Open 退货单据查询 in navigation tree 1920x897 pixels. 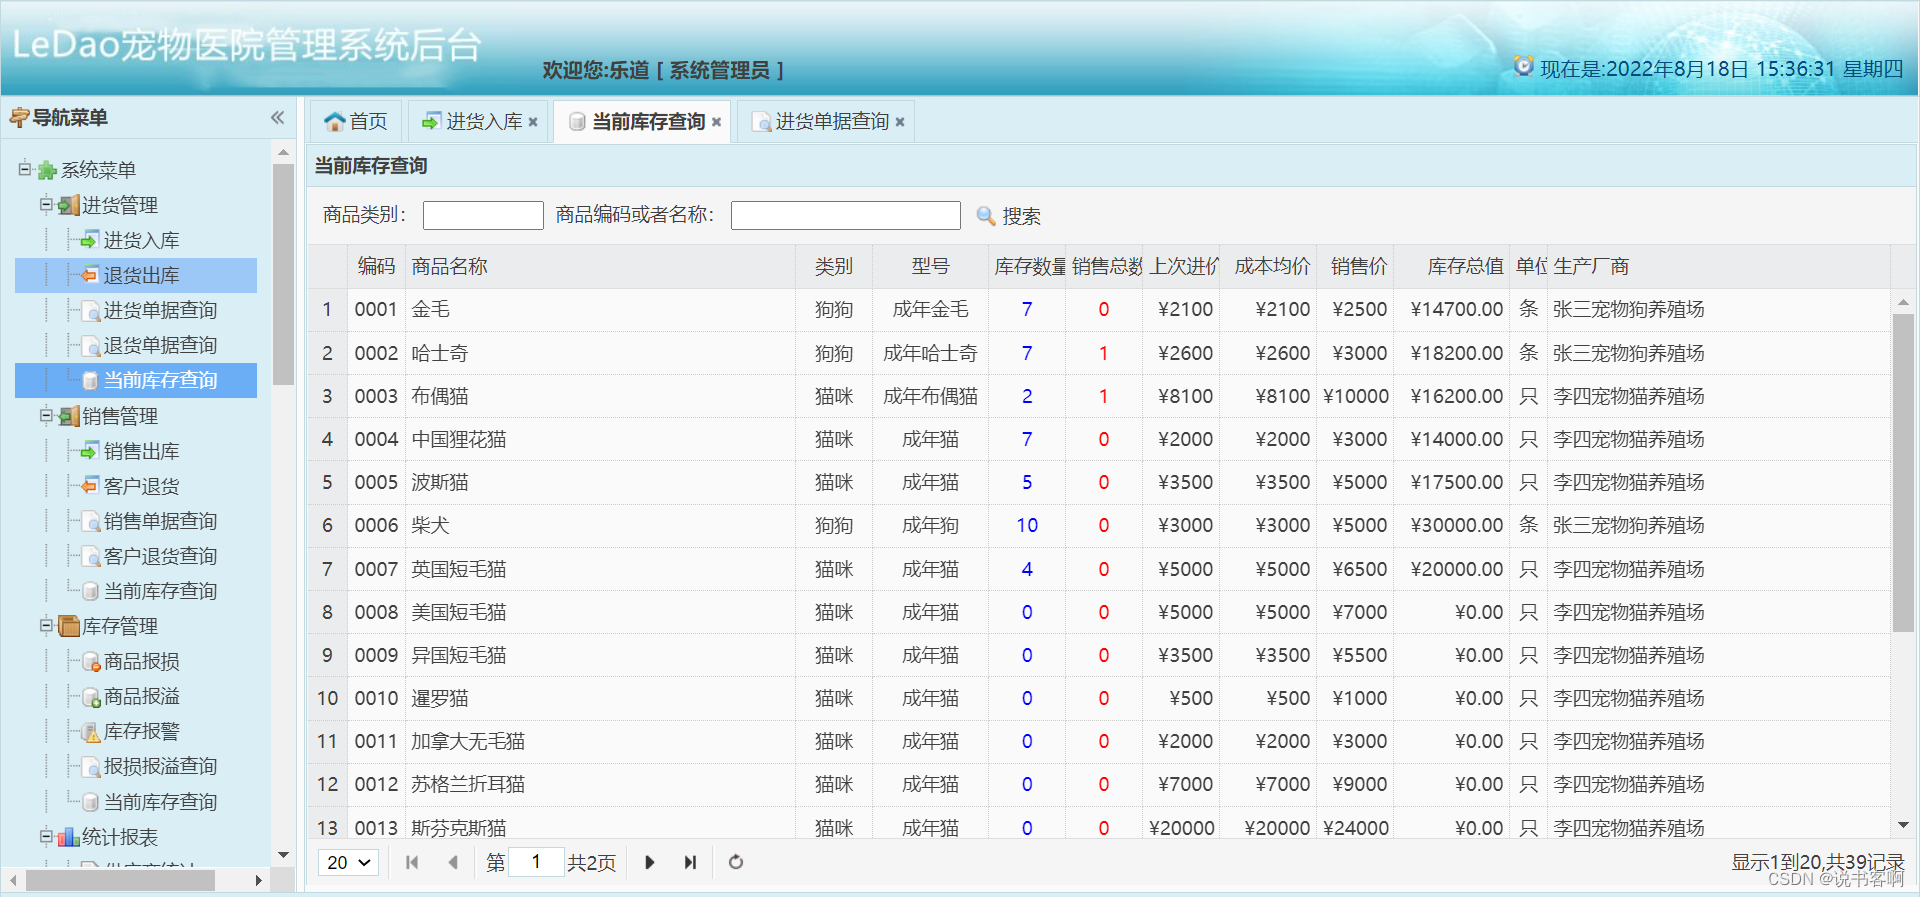(x=160, y=345)
